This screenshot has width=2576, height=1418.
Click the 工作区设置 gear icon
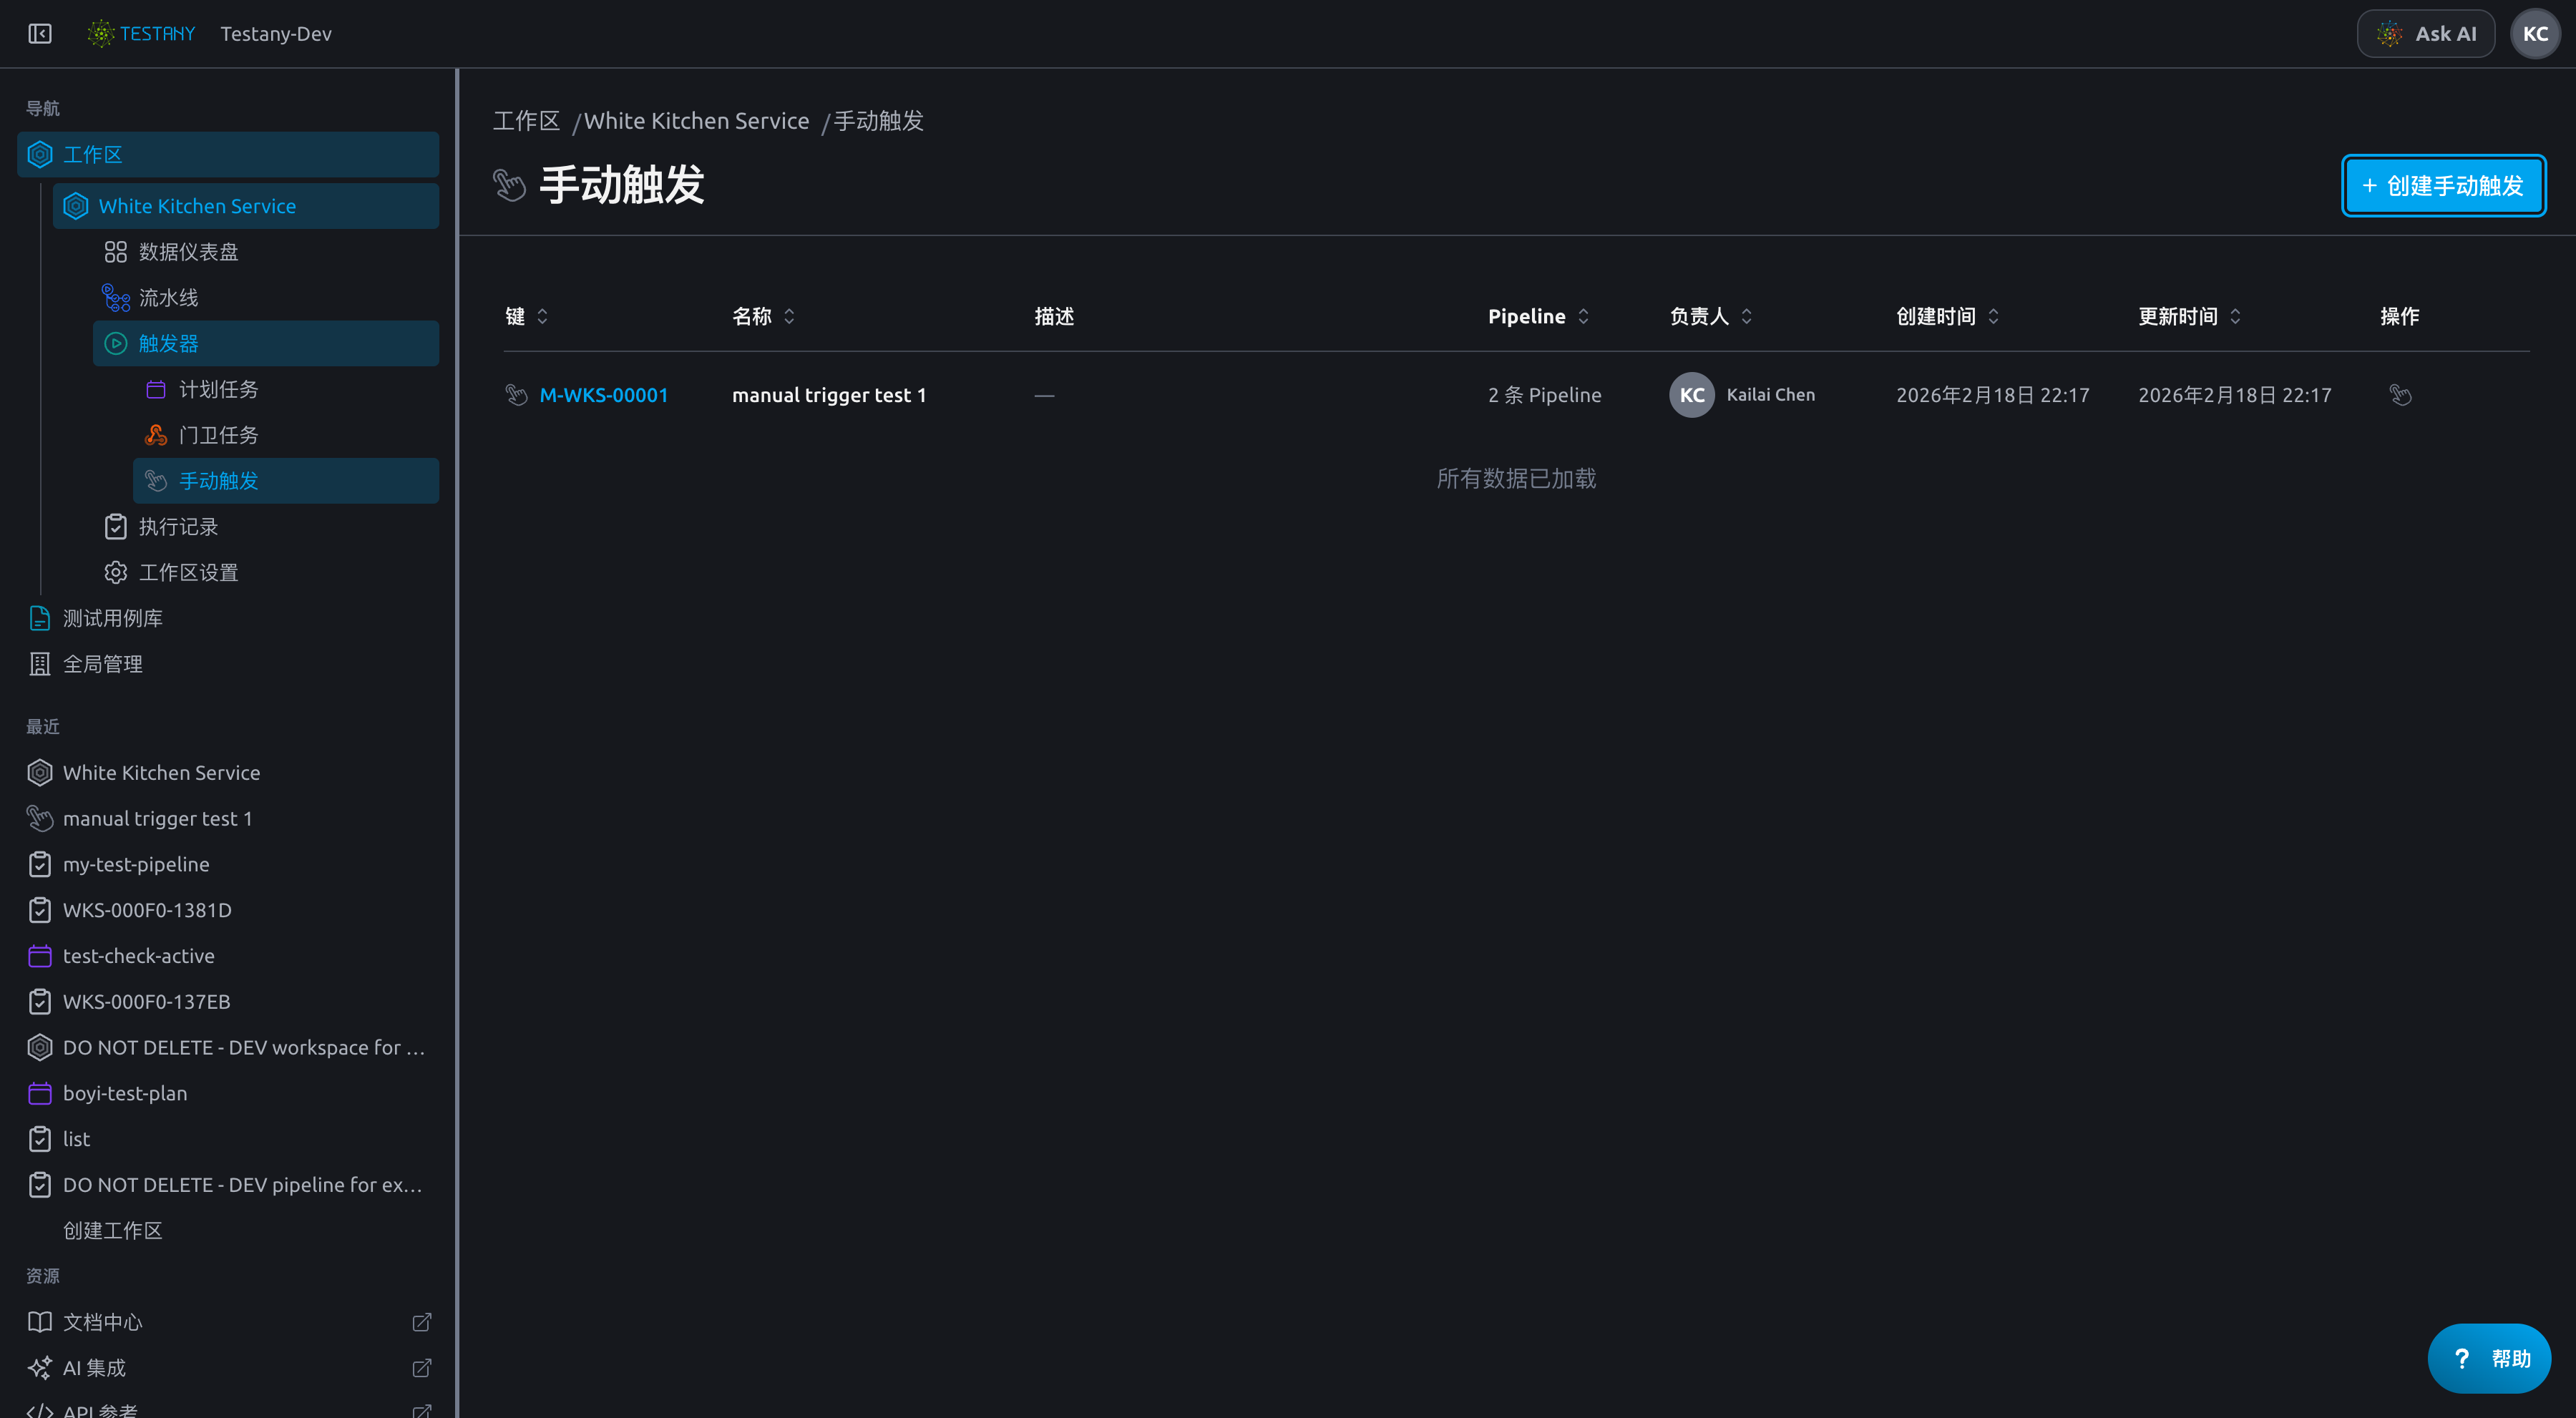pos(116,573)
